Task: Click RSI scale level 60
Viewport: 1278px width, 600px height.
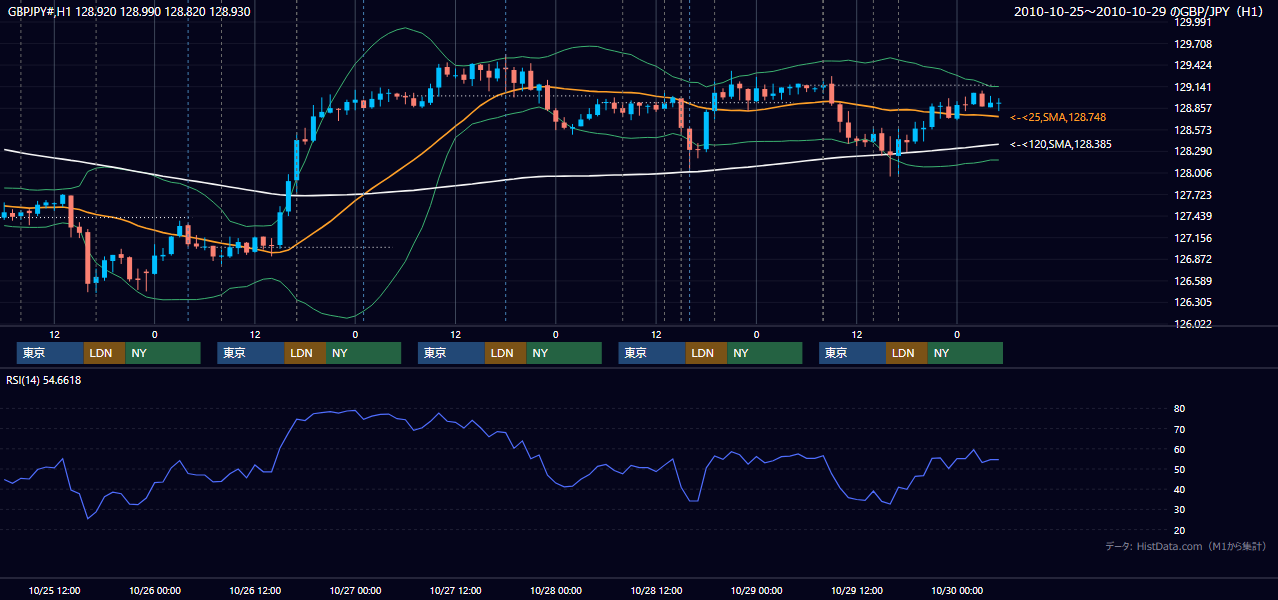Action: pyautogui.click(x=1180, y=449)
